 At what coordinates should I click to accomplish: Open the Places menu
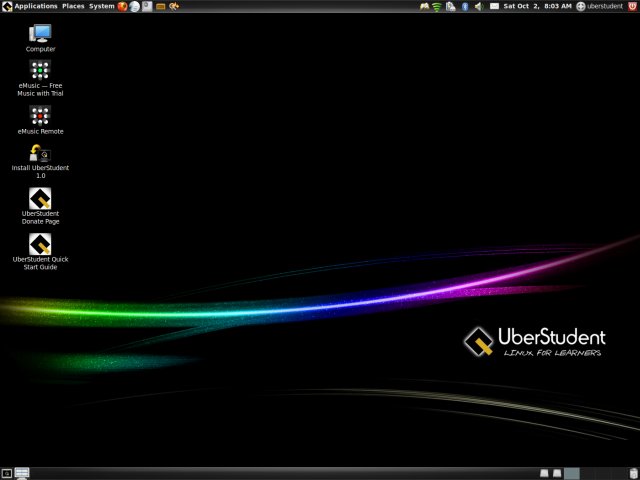click(x=73, y=6)
